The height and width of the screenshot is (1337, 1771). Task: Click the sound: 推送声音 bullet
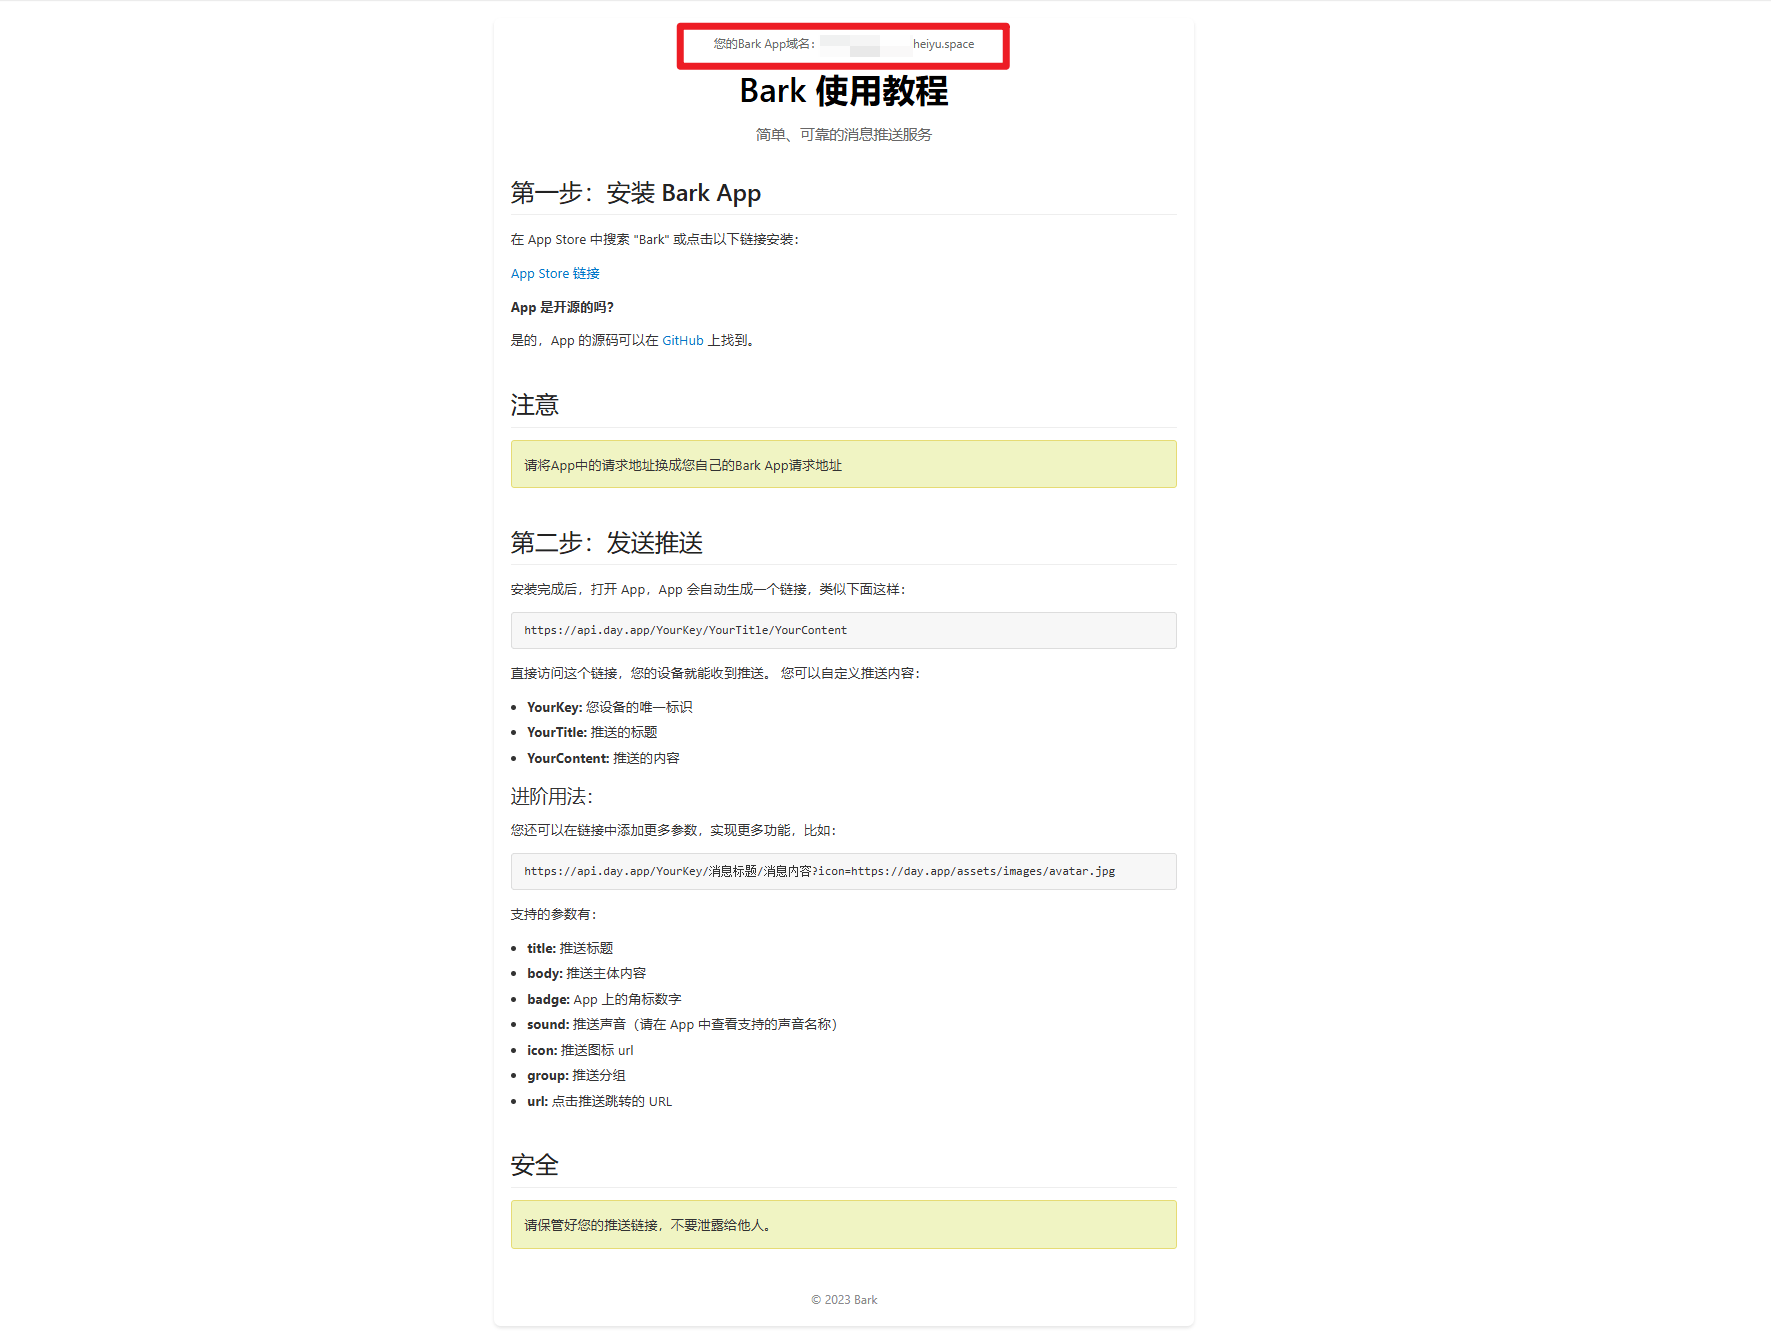[x=682, y=1025]
